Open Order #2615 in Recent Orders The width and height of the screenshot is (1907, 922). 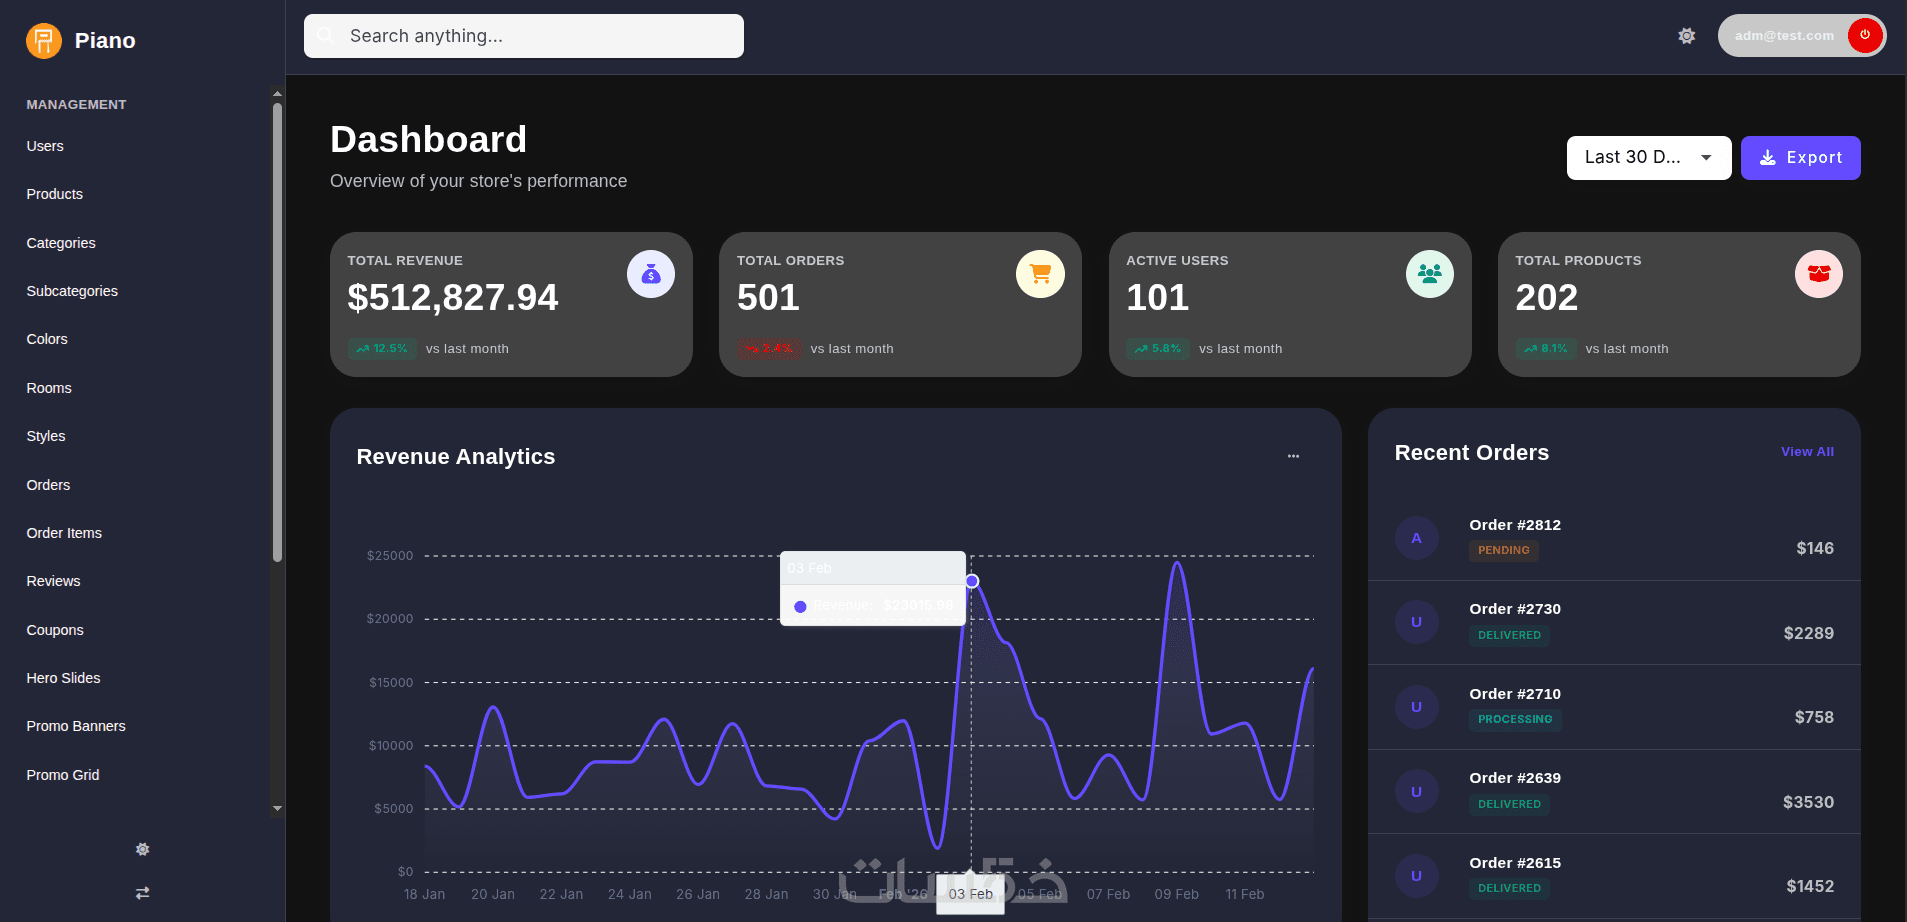pyautogui.click(x=1614, y=876)
